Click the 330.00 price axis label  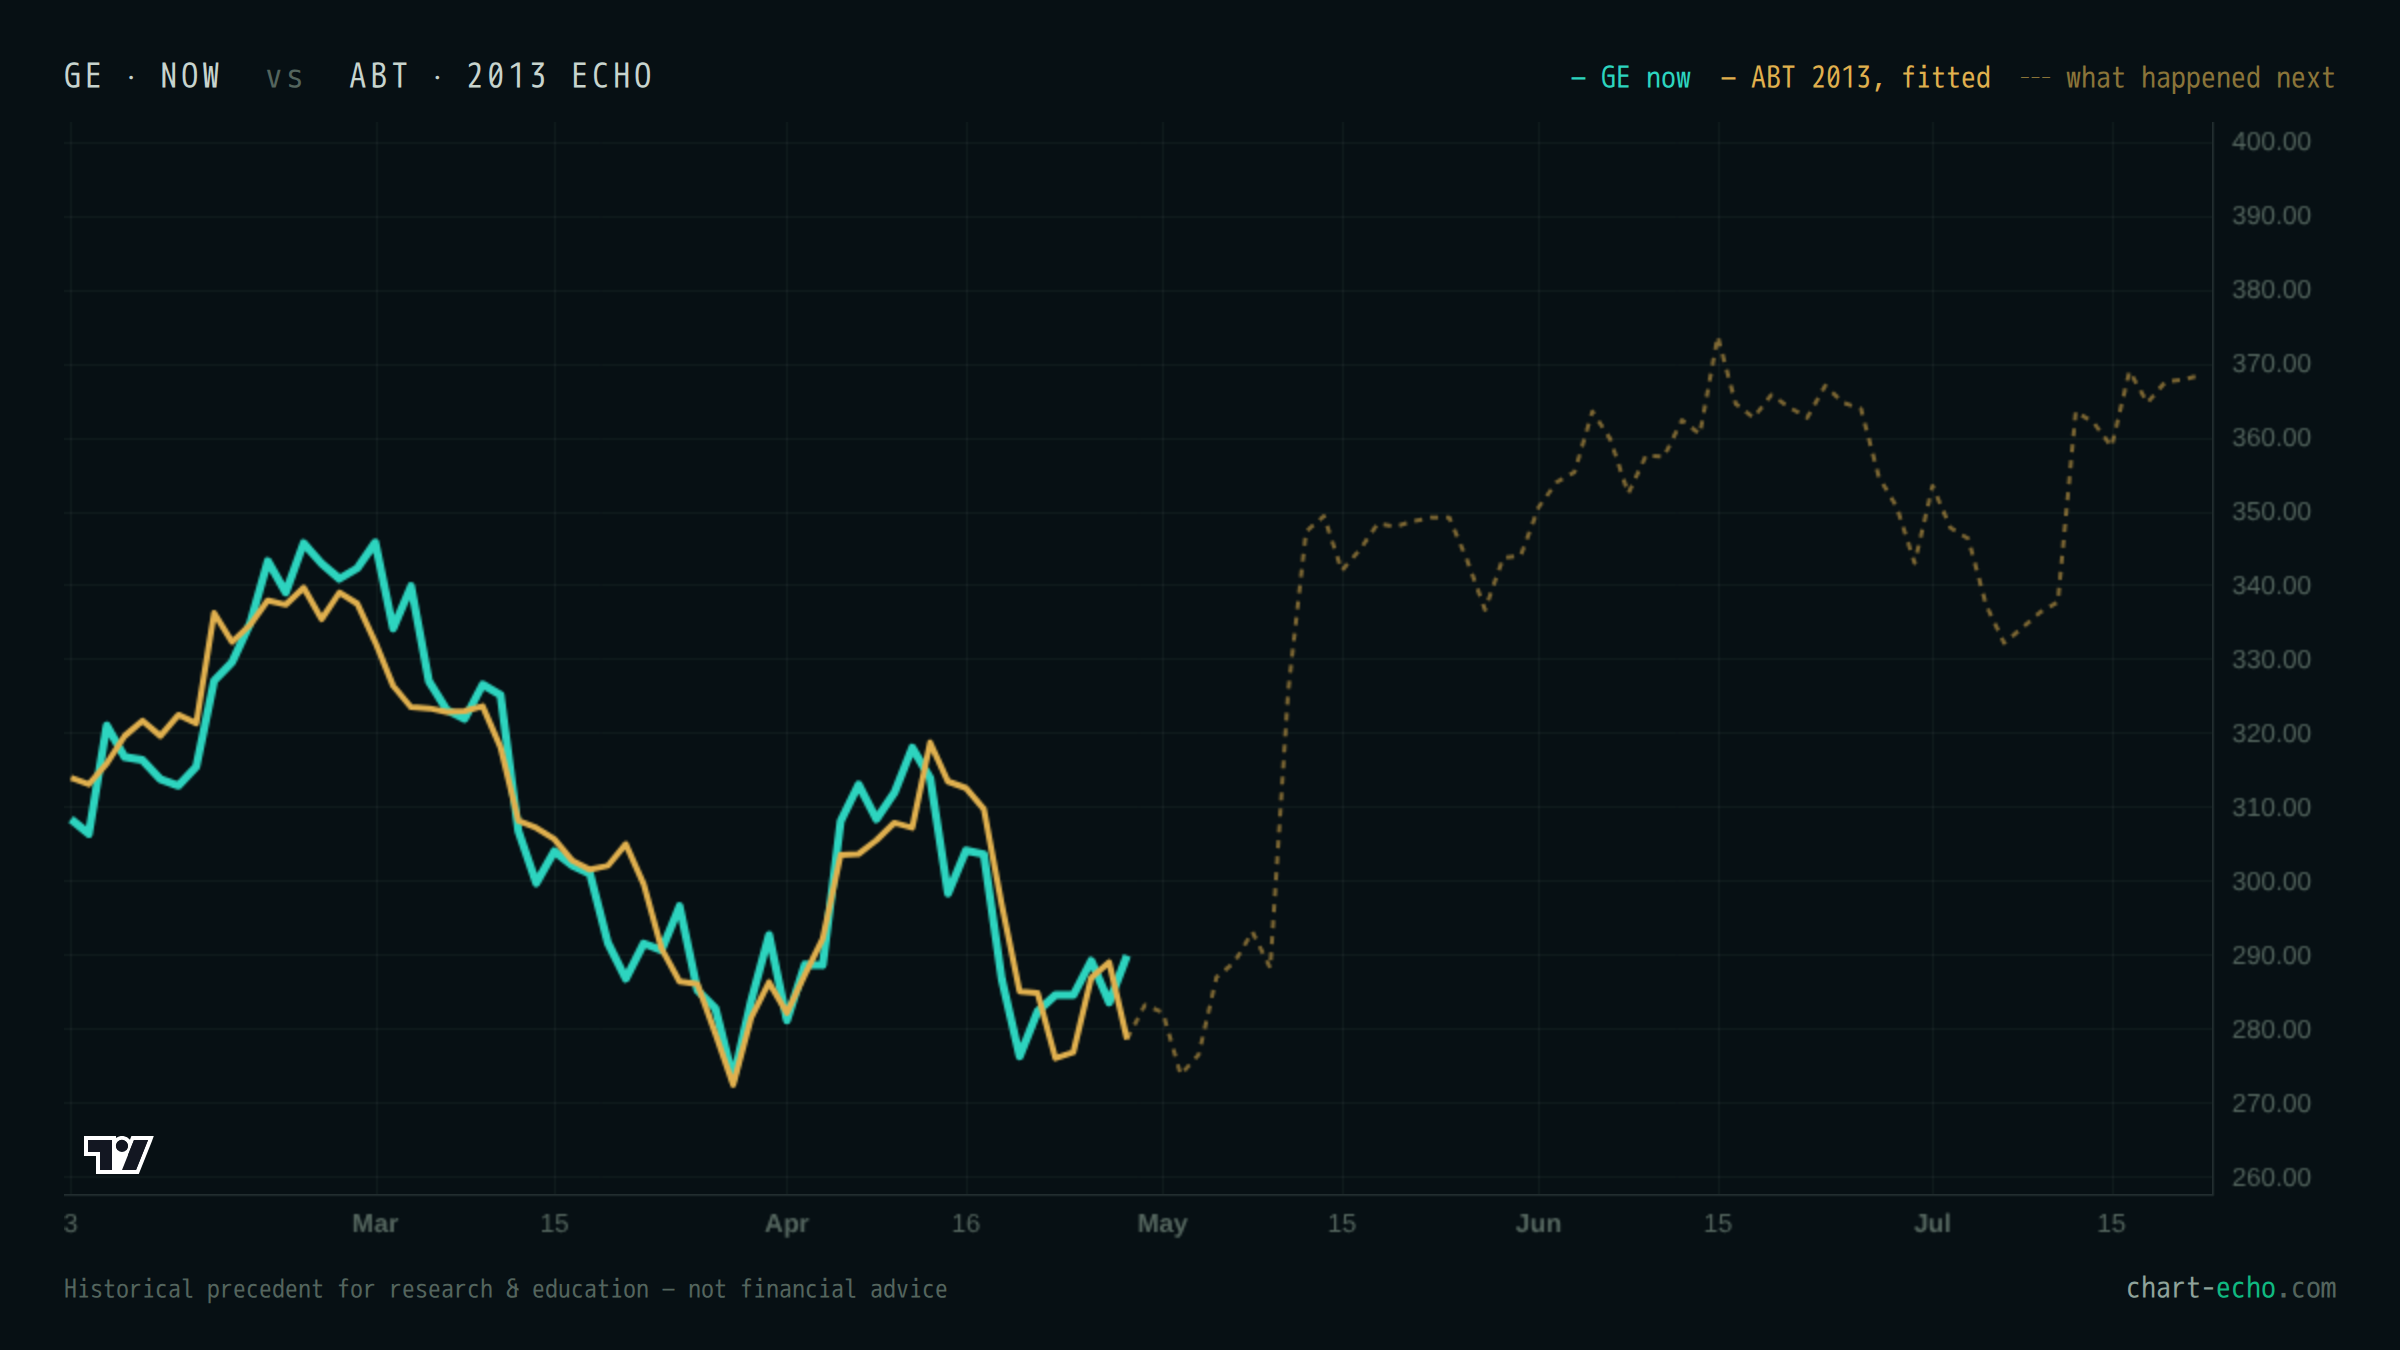[2271, 659]
